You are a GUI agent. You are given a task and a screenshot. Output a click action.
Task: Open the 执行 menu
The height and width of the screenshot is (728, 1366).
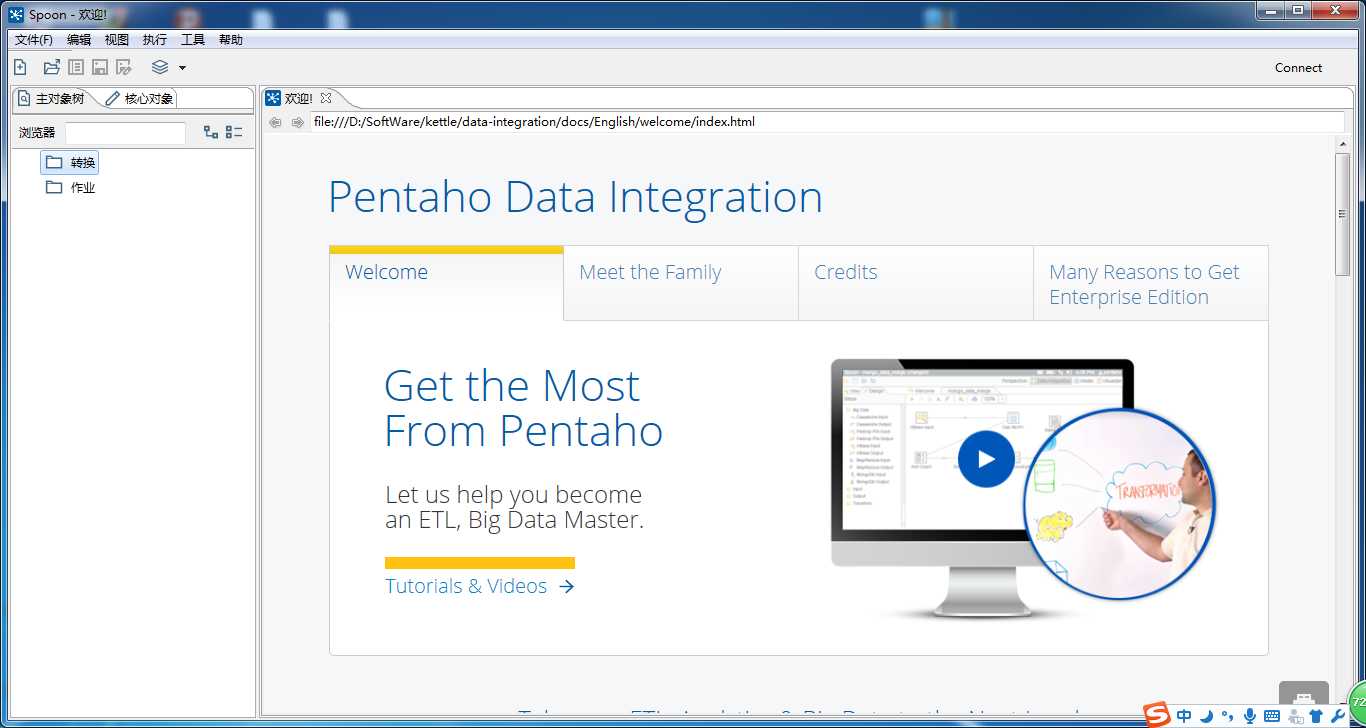point(155,40)
